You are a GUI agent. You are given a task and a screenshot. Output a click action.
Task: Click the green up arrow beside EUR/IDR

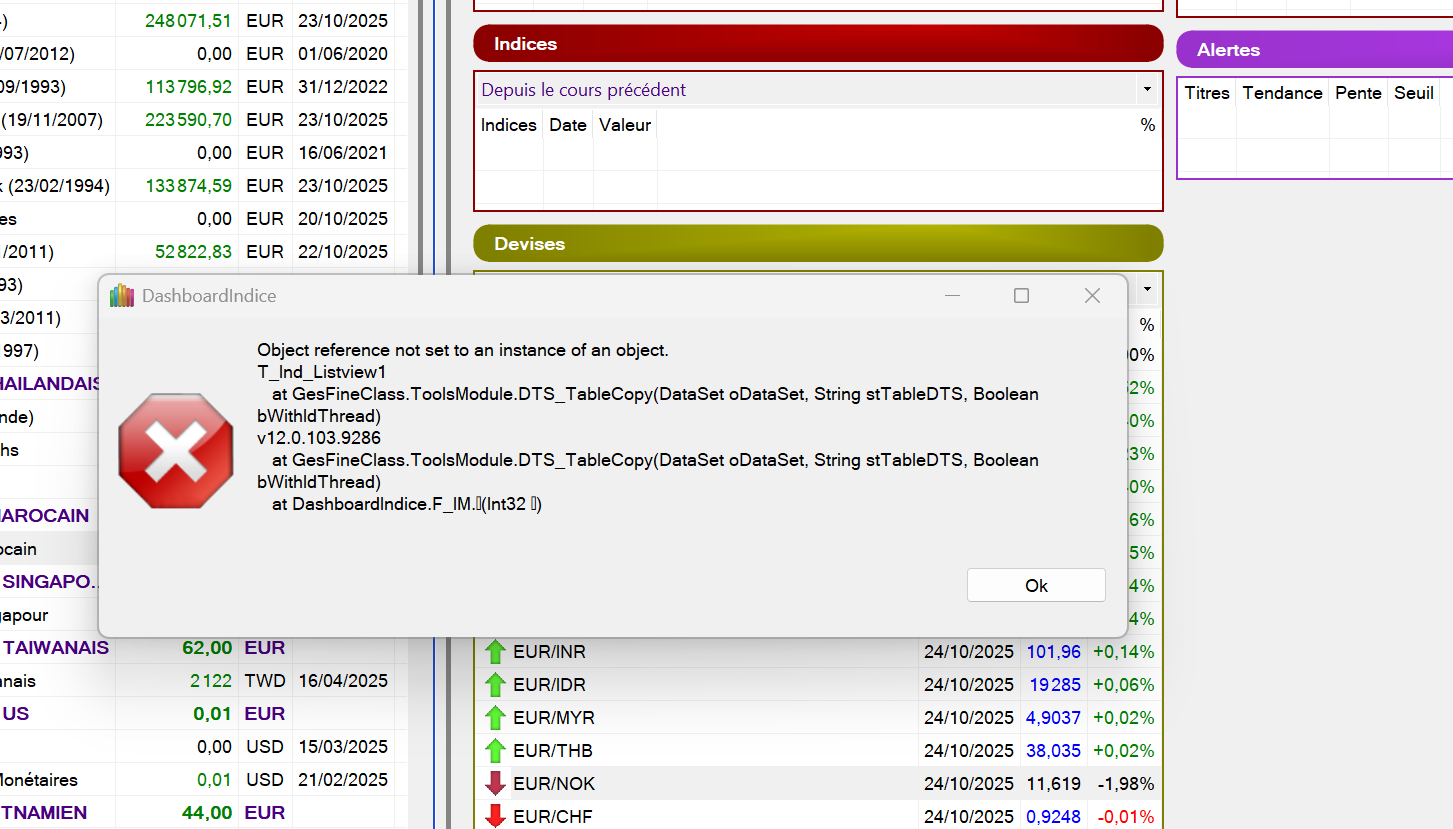495,685
